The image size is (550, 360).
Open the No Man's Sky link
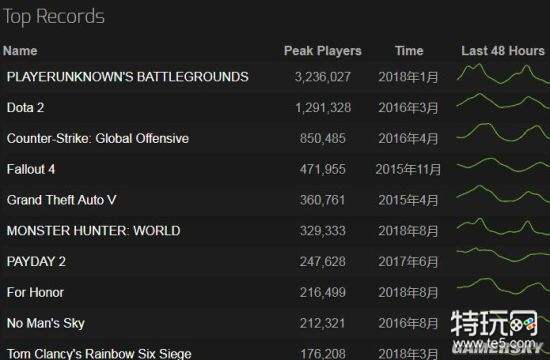(x=46, y=323)
